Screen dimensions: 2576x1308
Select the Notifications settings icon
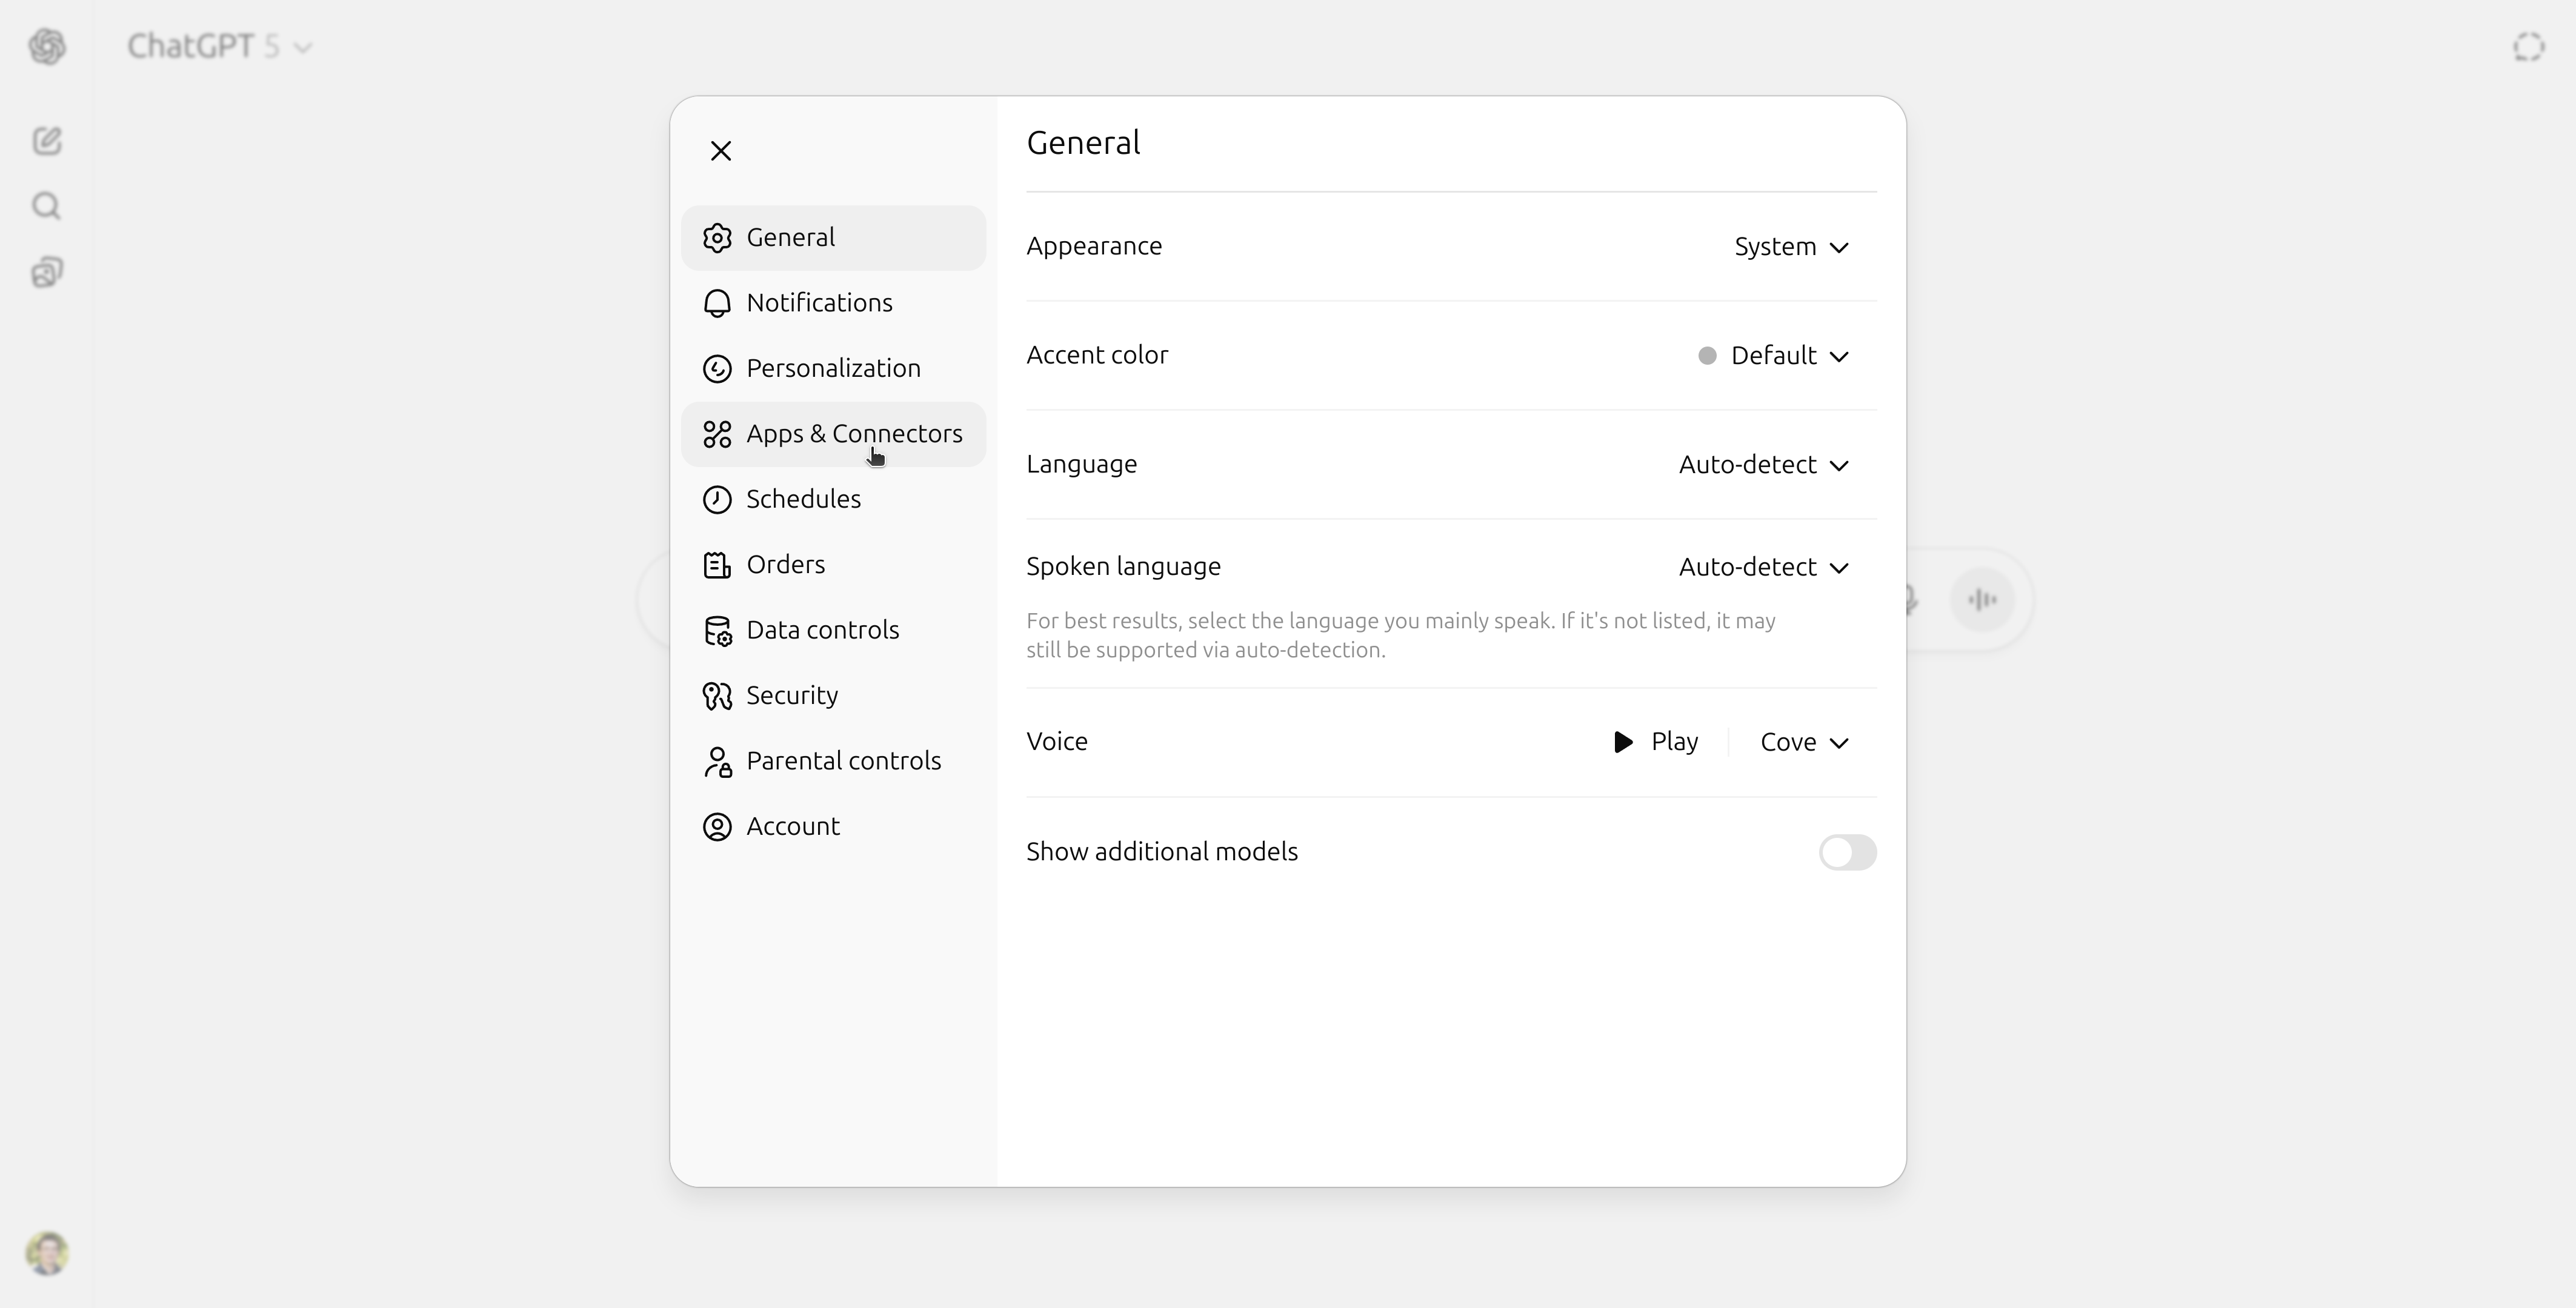[x=717, y=303]
